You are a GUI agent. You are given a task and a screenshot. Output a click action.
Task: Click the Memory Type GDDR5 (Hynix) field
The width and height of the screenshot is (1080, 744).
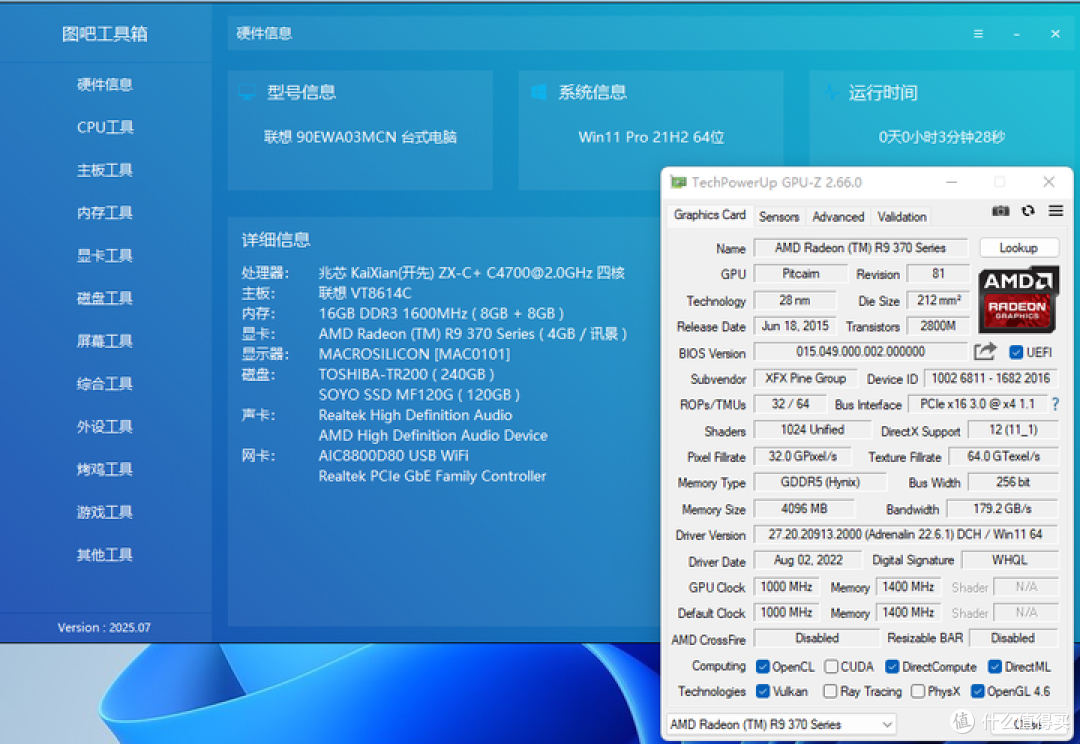point(820,482)
